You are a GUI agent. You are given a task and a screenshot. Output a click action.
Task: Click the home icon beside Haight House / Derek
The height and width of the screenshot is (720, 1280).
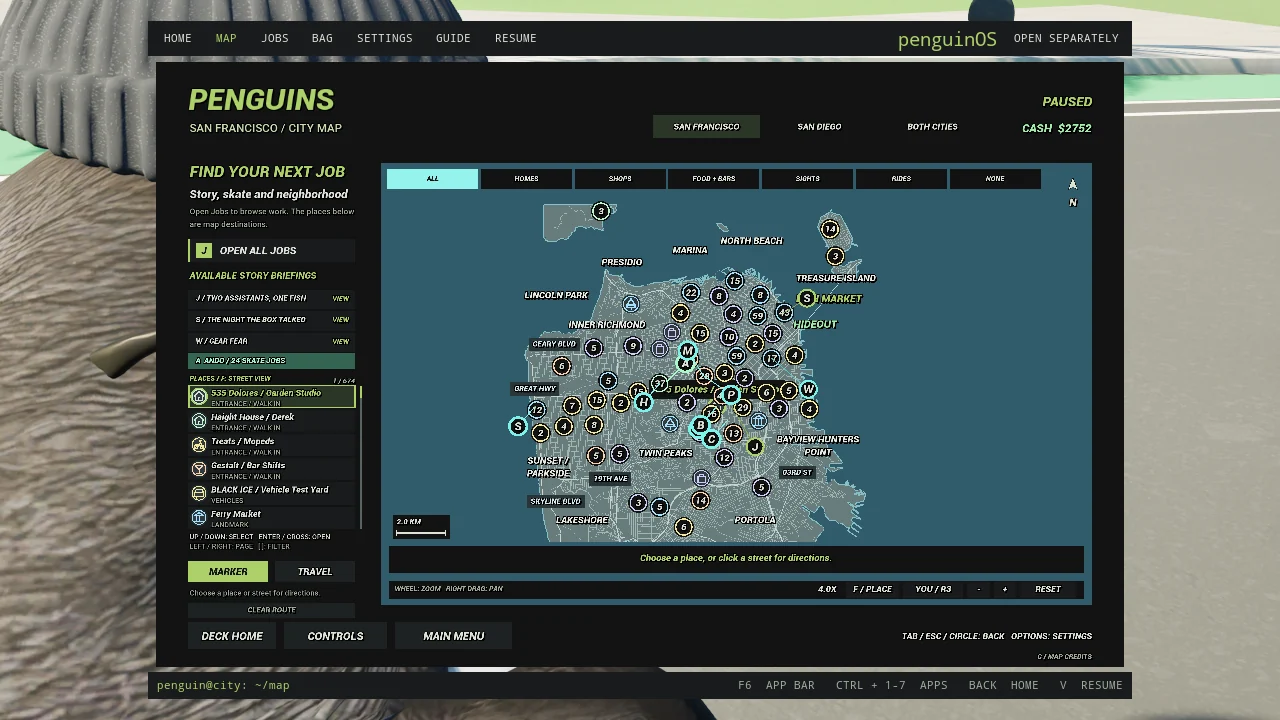[199, 421]
